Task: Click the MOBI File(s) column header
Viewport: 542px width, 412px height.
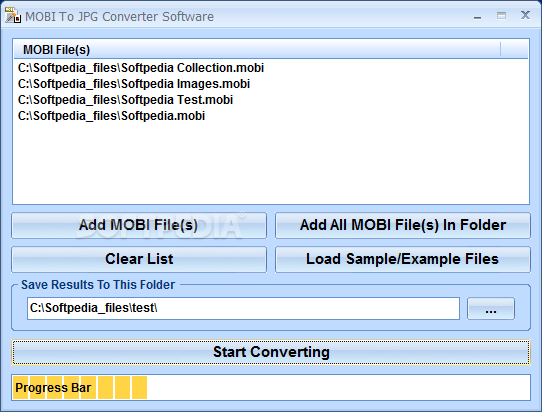Action: [257, 49]
